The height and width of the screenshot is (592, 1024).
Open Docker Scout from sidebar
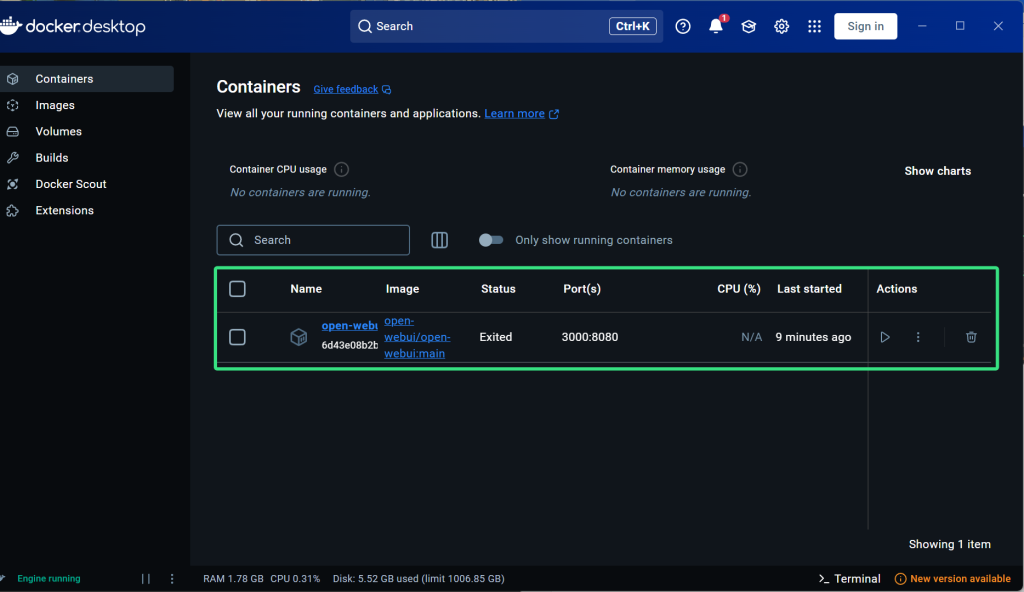click(x=70, y=184)
